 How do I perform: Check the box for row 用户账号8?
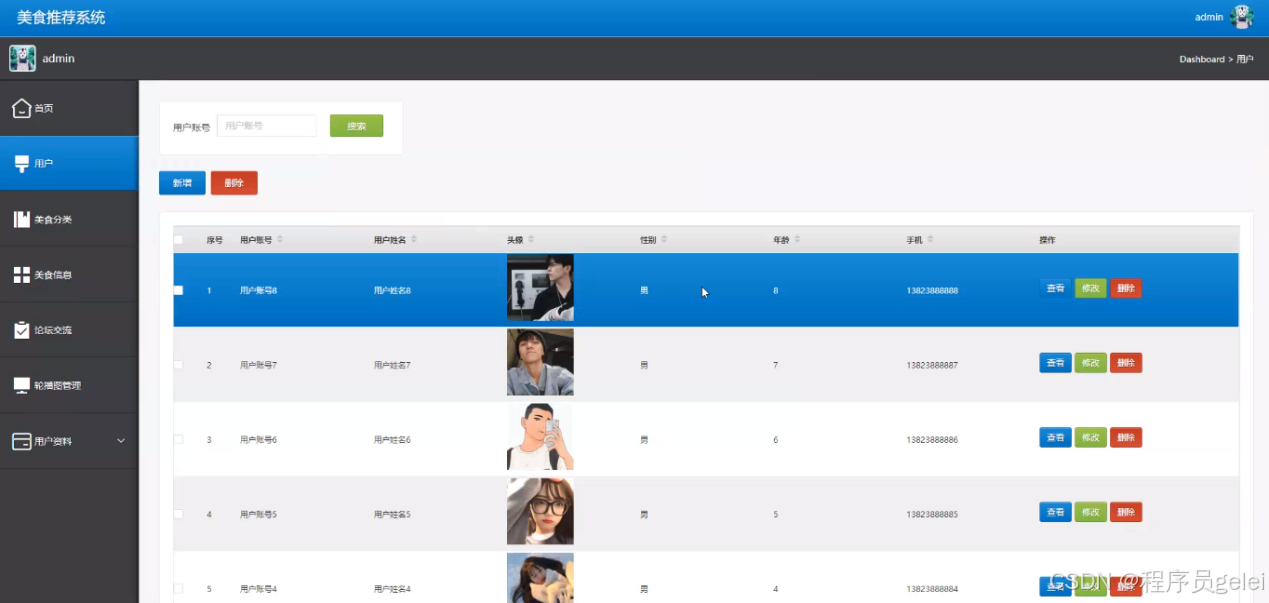(178, 290)
